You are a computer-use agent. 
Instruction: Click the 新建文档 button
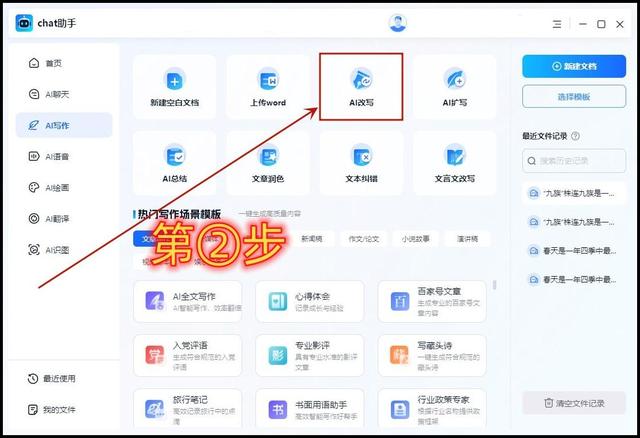click(x=574, y=66)
